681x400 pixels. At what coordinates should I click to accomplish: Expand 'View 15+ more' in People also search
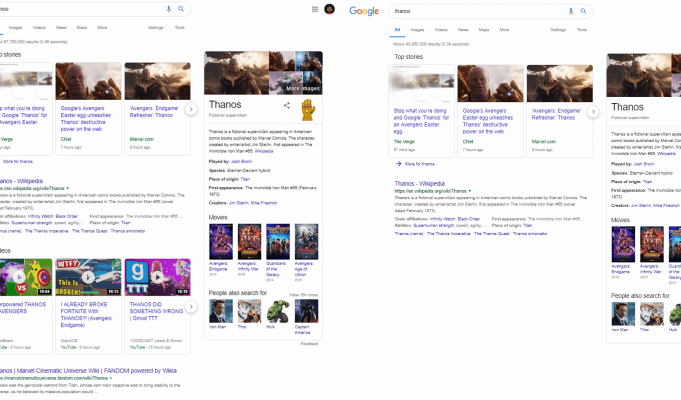tap(303, 295)
